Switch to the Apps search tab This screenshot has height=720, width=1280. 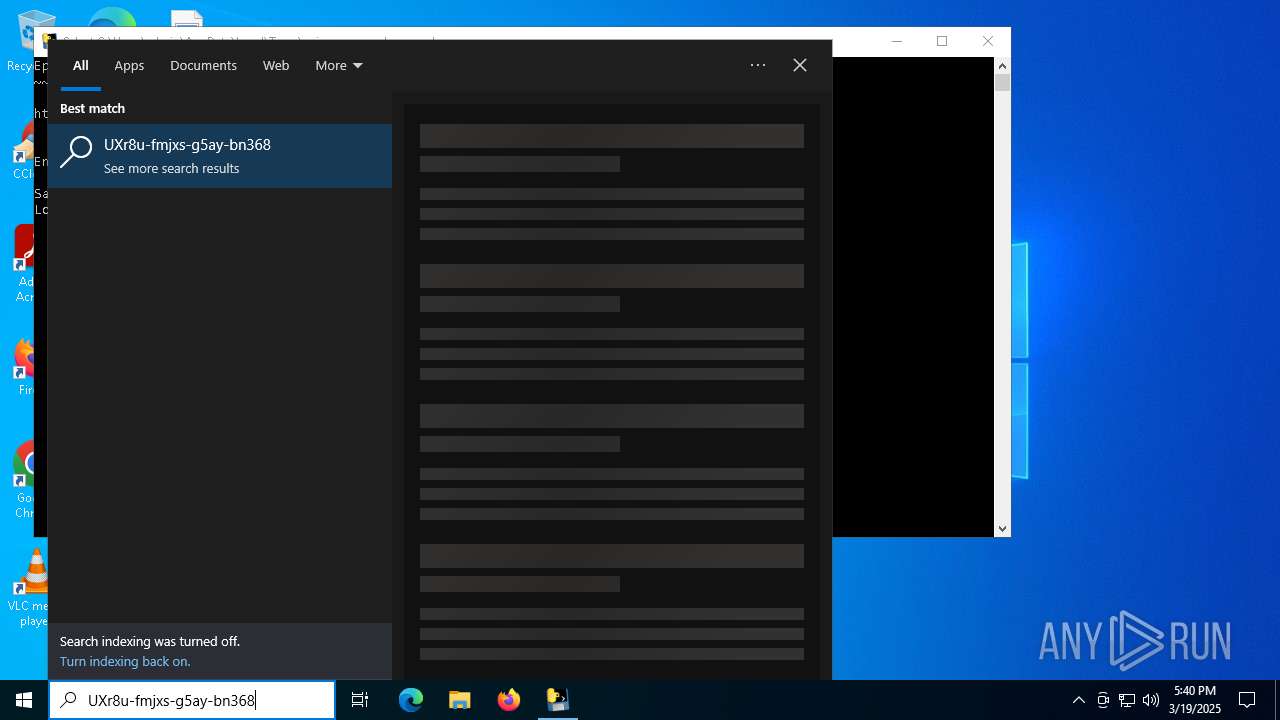129,66
